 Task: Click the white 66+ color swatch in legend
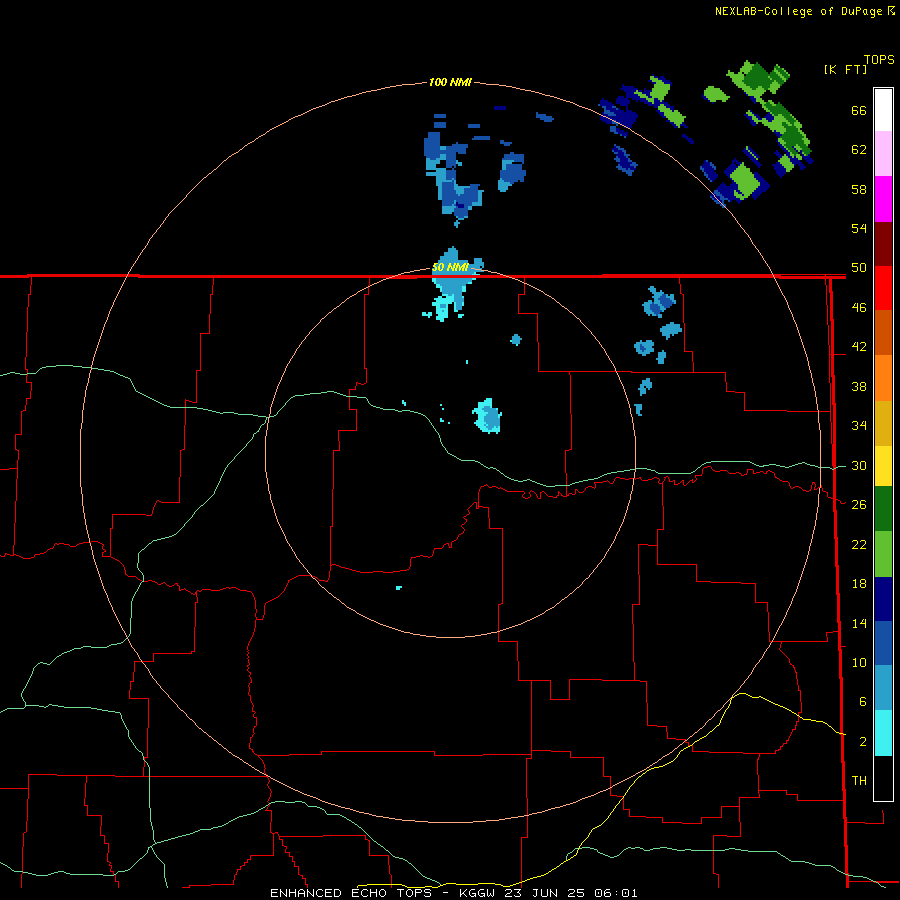point(883,110)
